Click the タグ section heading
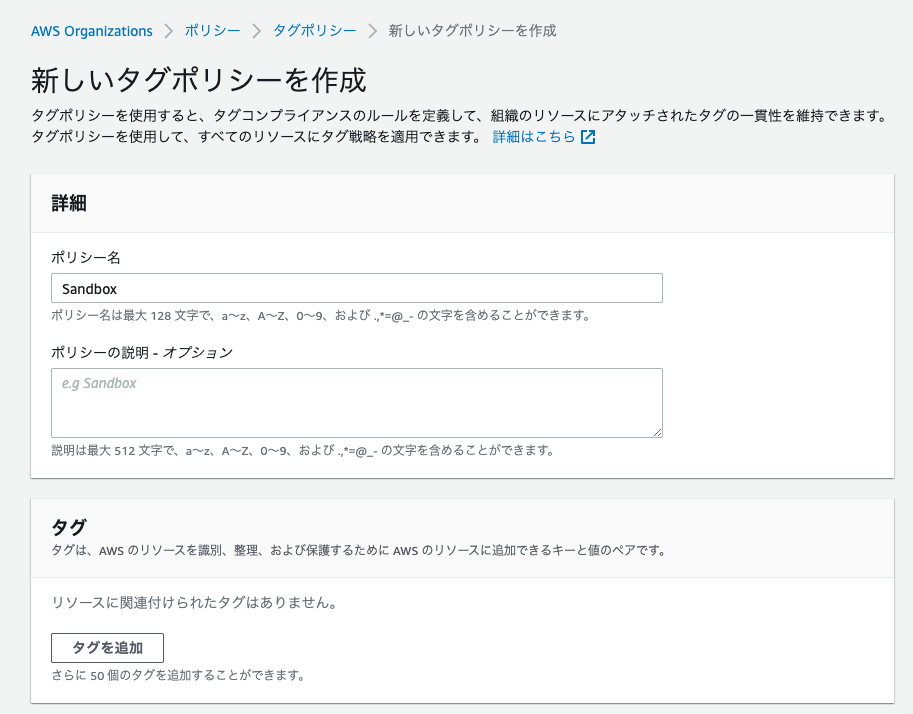Screen dimensions: 913x714 click(x=69, y=528)
